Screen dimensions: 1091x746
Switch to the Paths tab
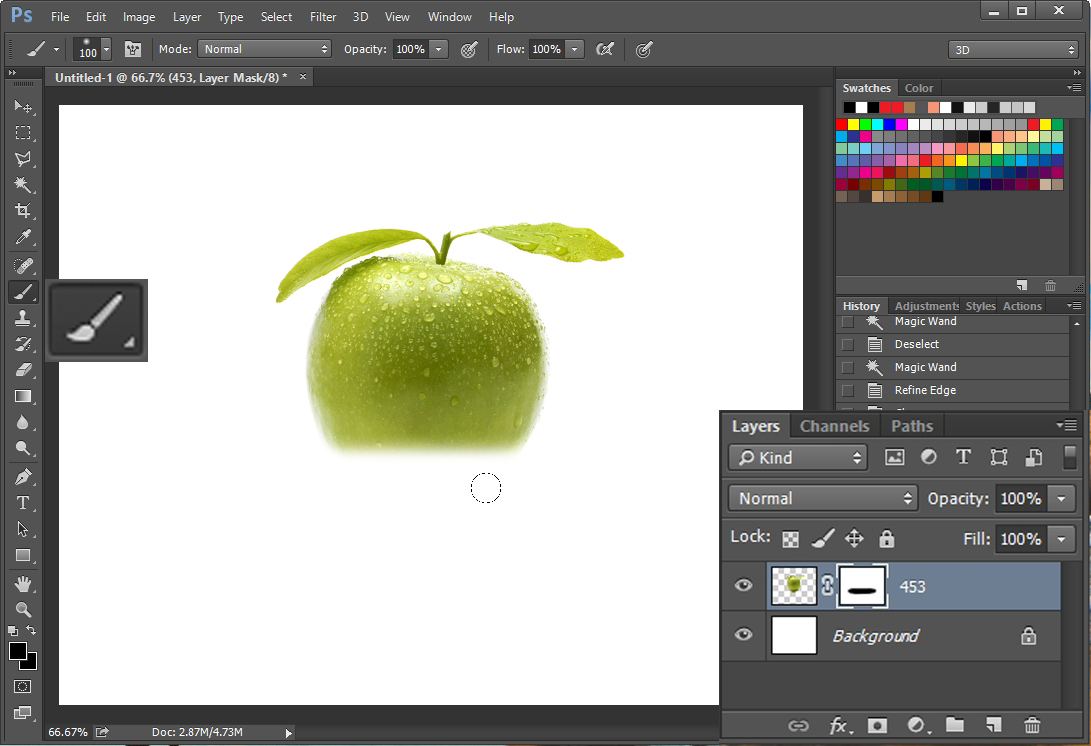911,426
